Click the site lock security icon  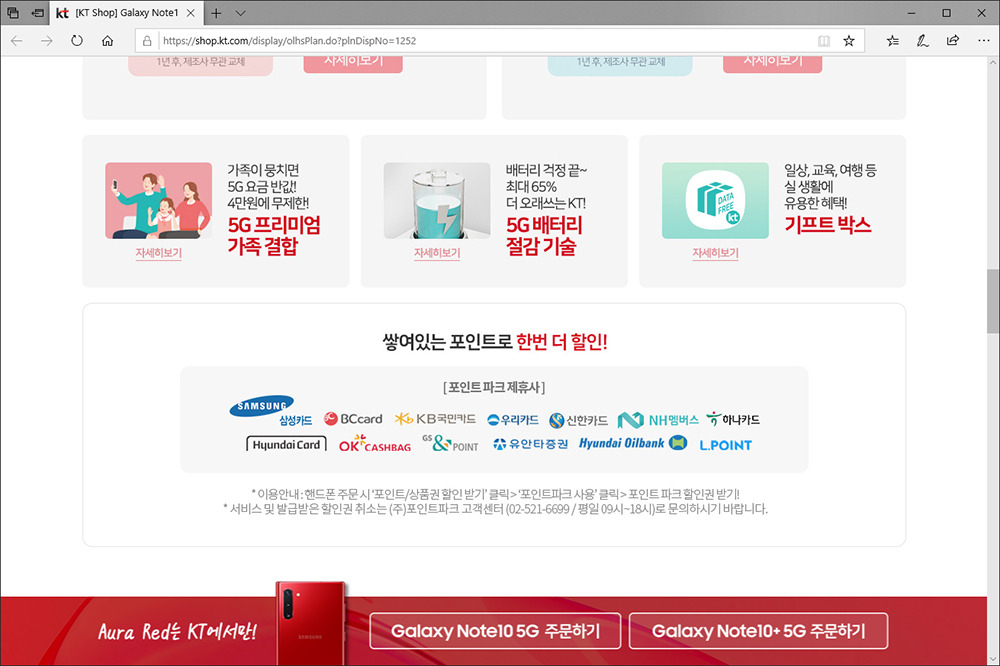click(x=147, y=41)
